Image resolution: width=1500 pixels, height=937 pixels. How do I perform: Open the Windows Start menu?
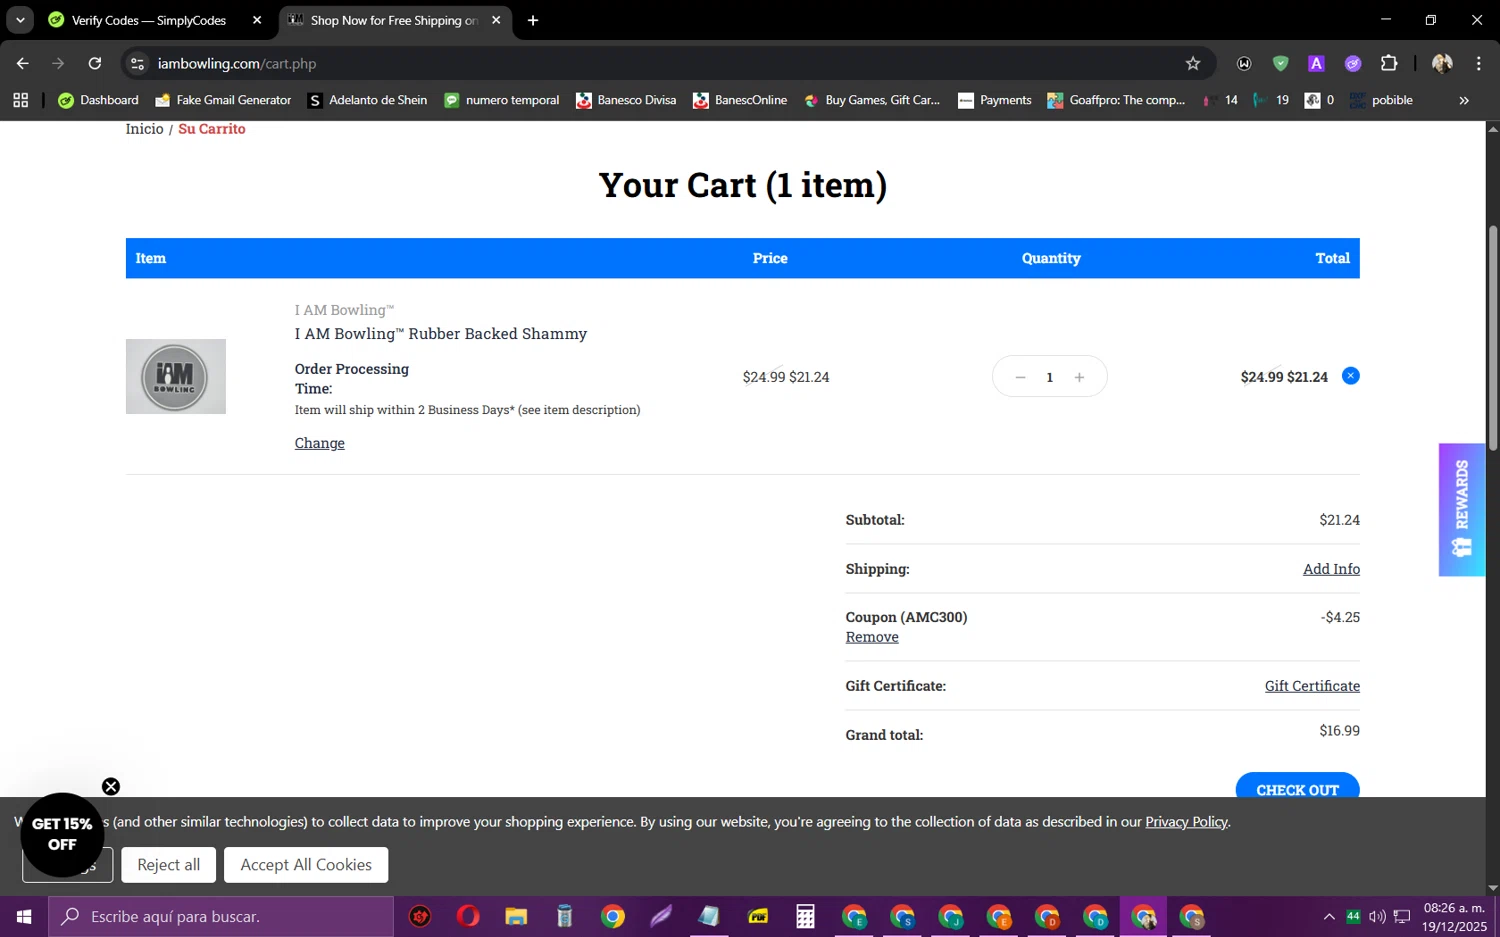point(24,916)
